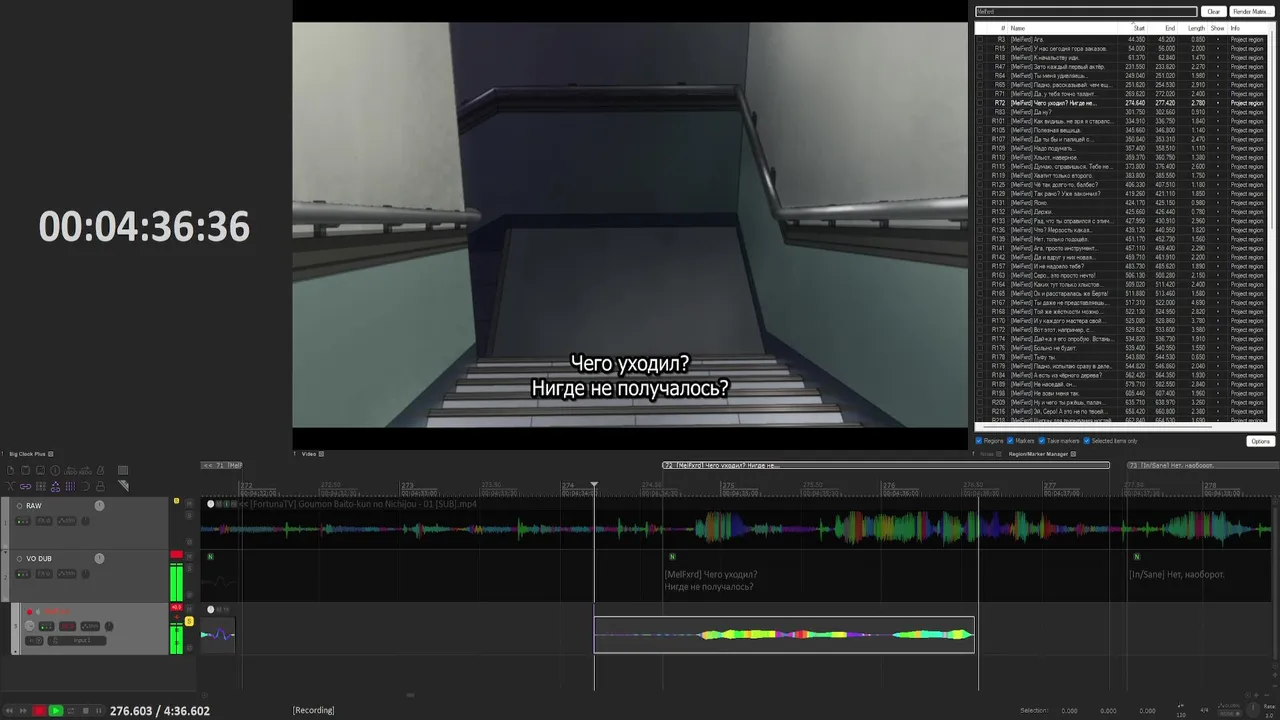Click the New Project toolbar icon

(10, 471)
